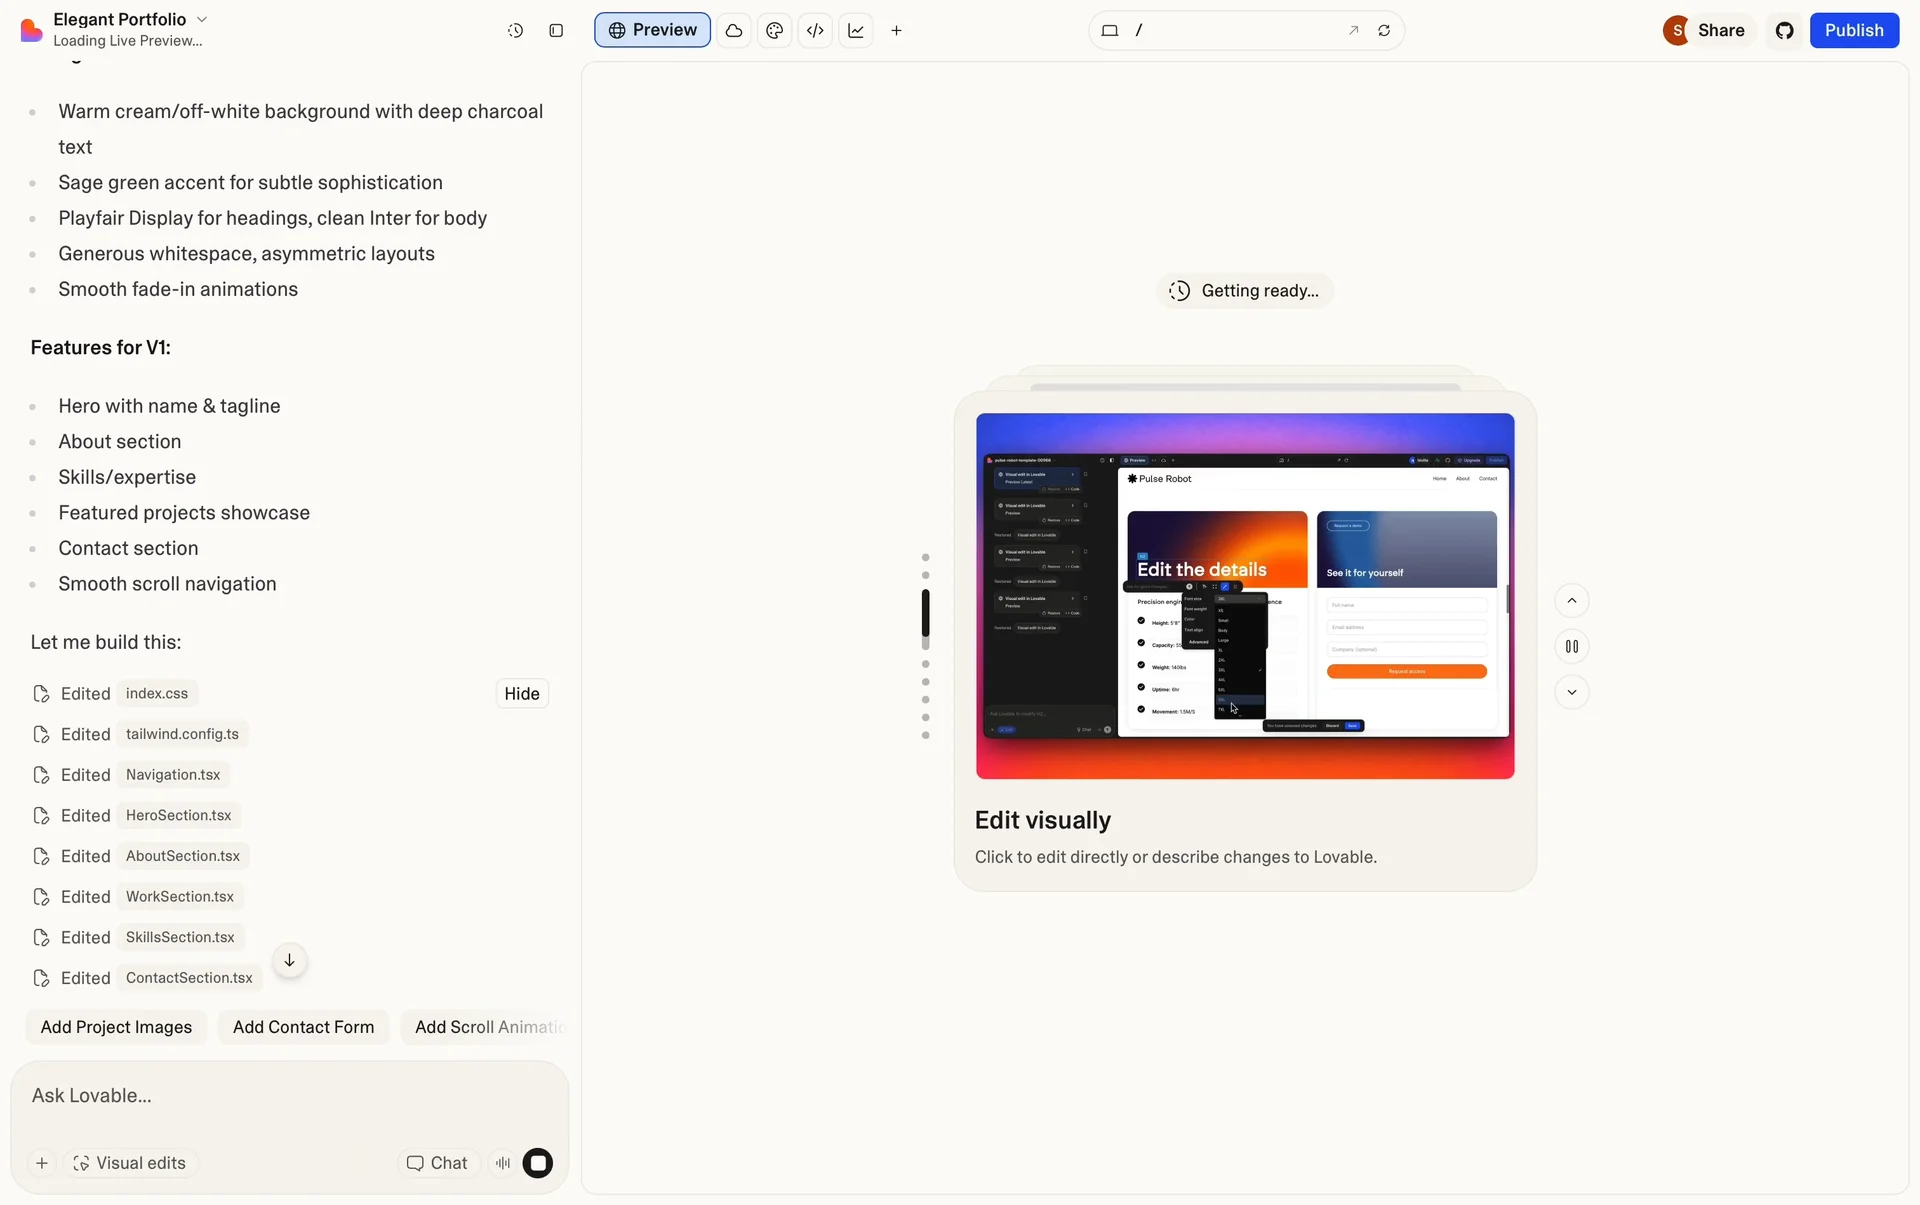Expand the Elegant Portfolio project dropdown
1920x1205 pixels.
[x=201, y=19]
